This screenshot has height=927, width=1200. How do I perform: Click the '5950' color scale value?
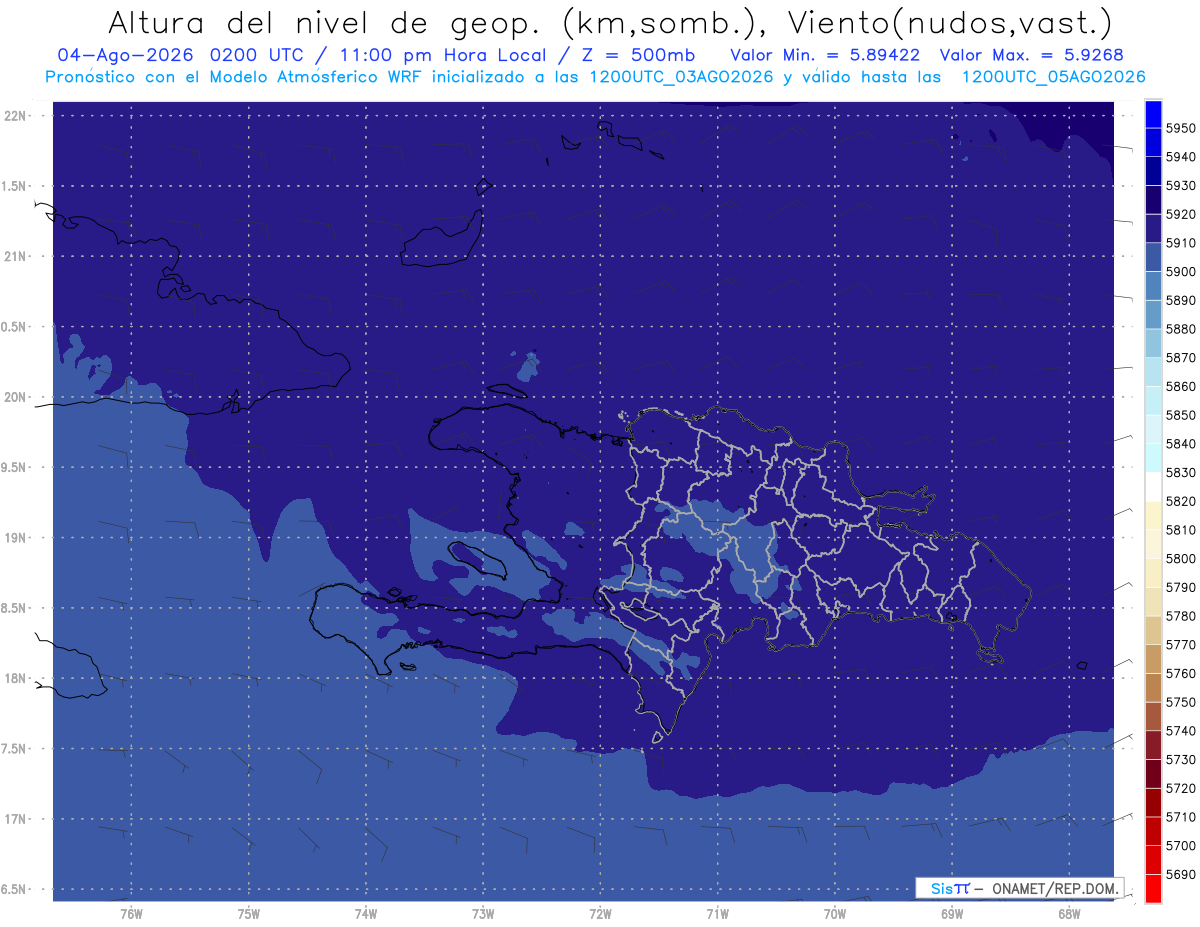pos(1181,128)
